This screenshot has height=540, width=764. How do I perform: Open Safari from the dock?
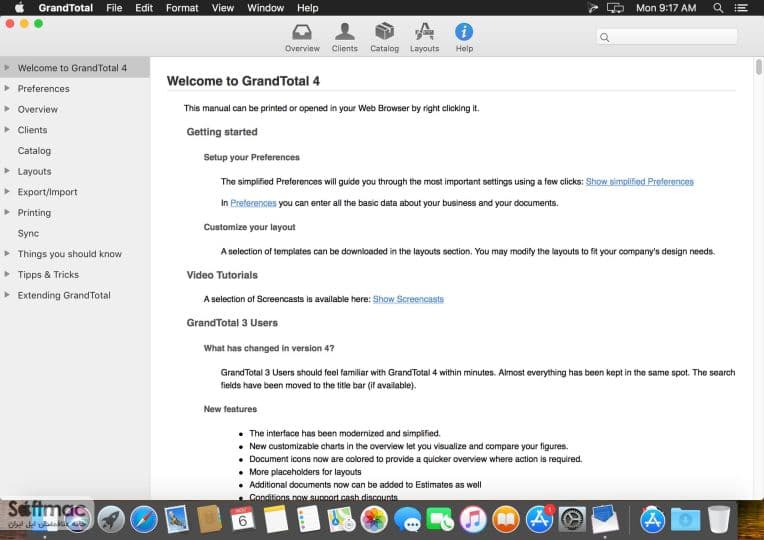coord(144,520)
